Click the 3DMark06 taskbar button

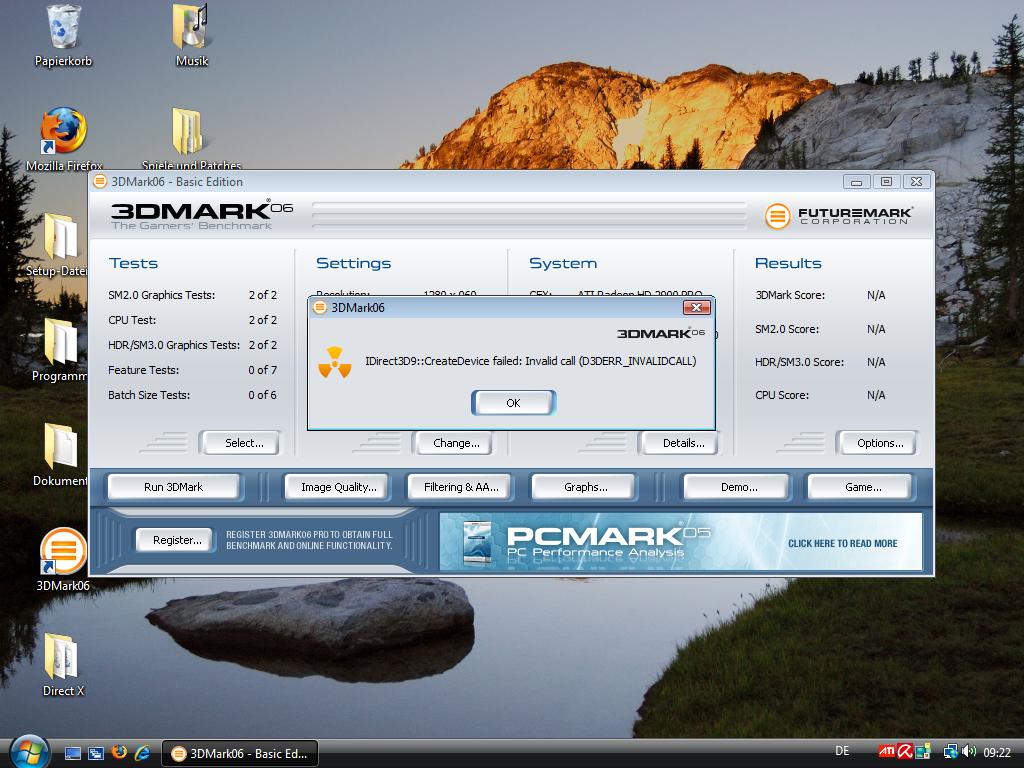[240, 754]
